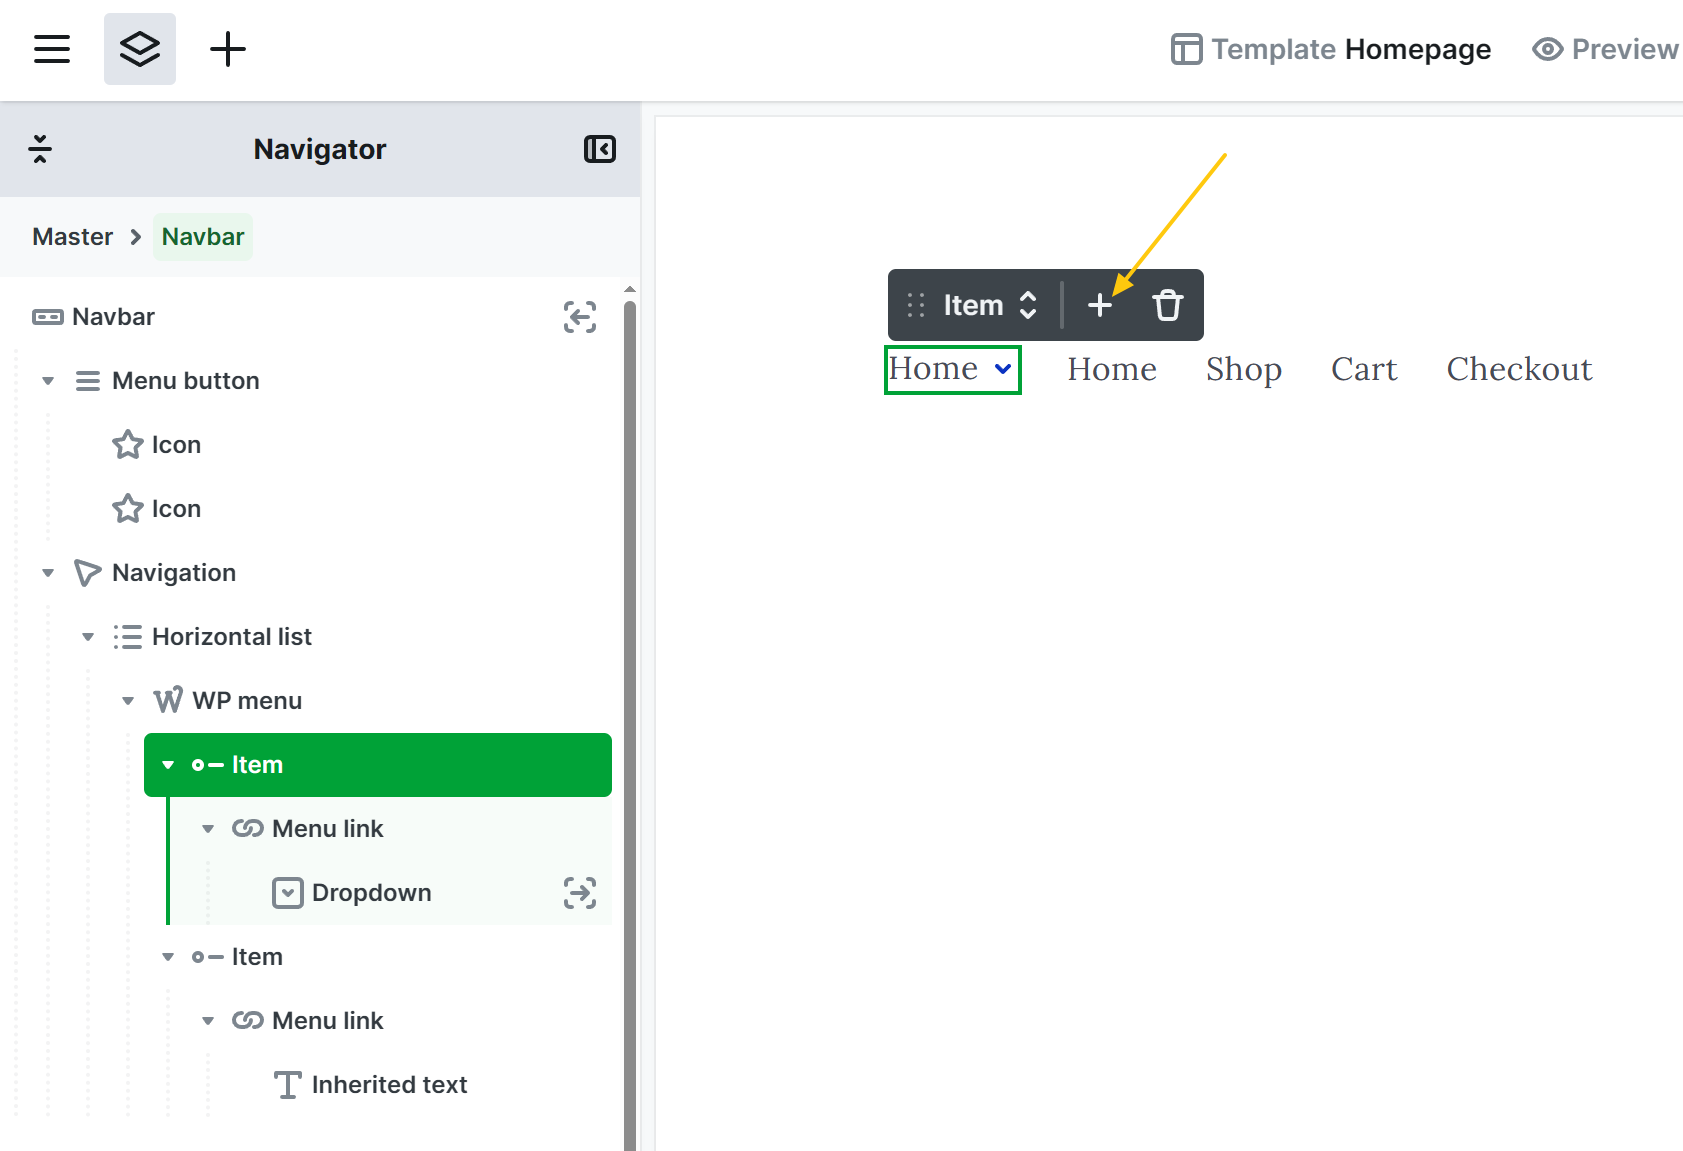Collapse the Horizontal list node
1683x1151 pixels.
88,637
